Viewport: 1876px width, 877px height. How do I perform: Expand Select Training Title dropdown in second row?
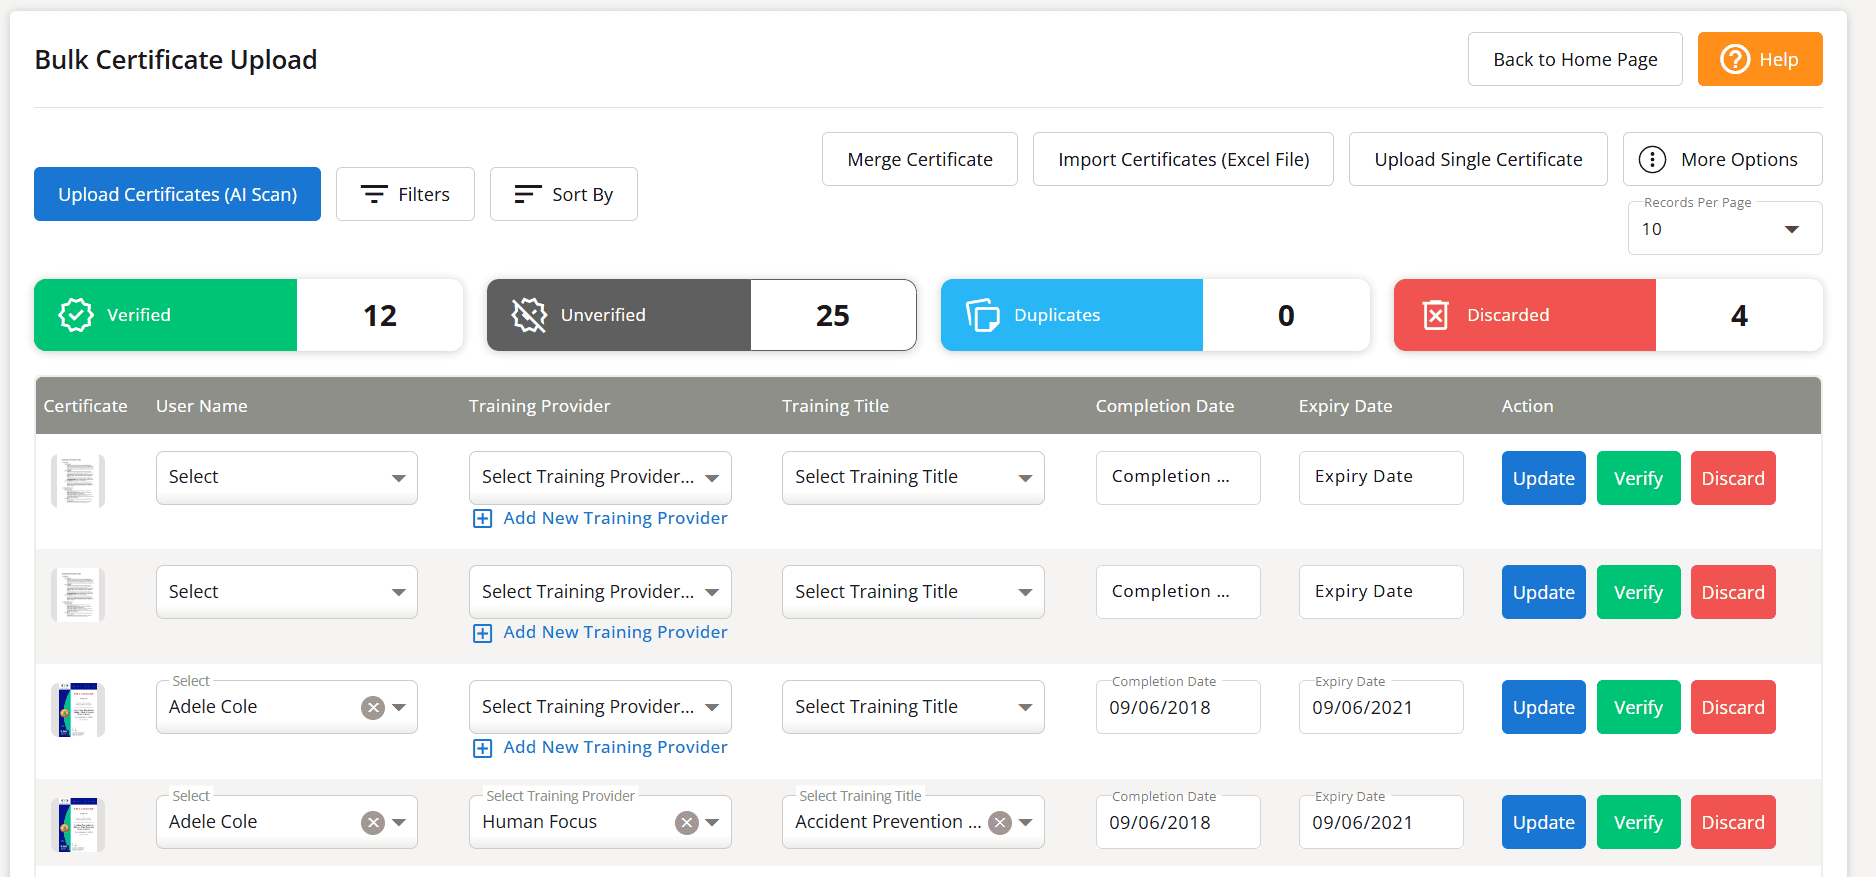coord(912,592)
